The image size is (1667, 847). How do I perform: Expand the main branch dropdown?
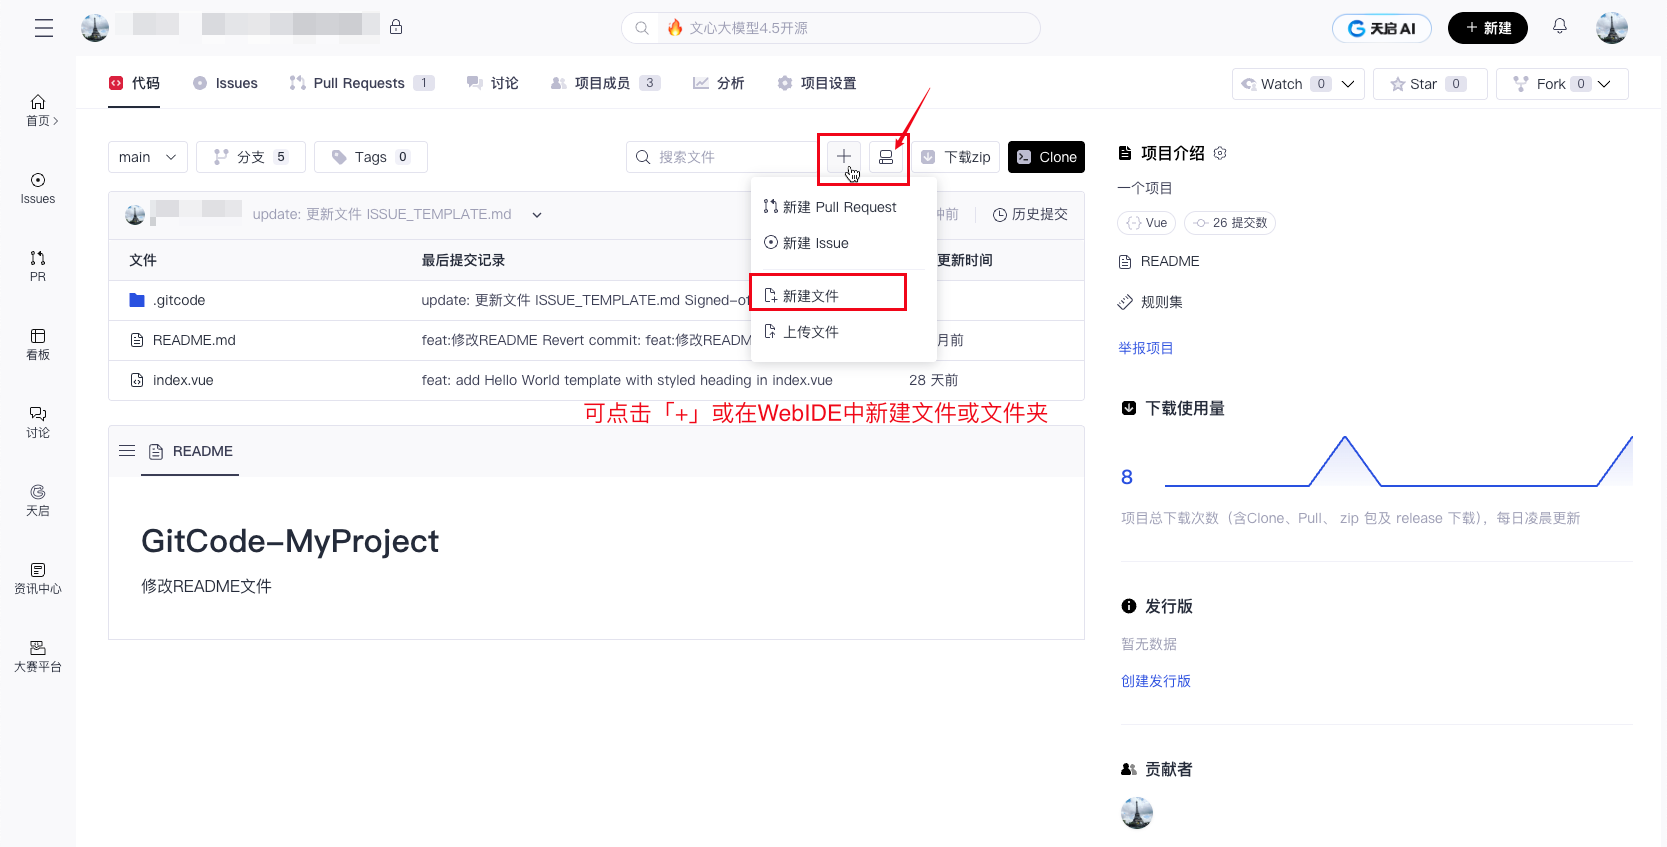point(147,157)
